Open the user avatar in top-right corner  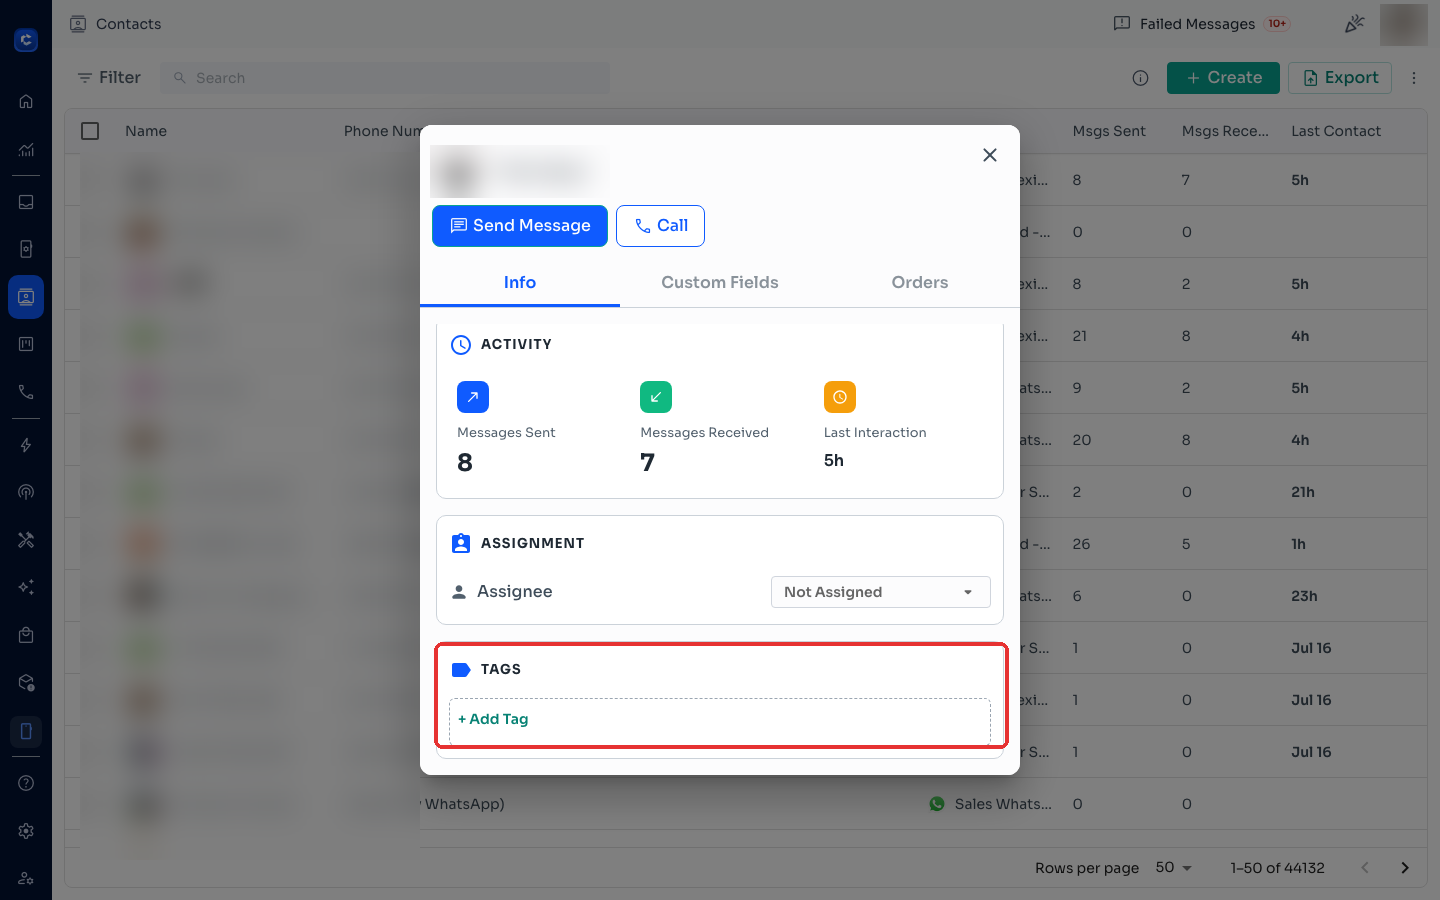(1404, 24)
